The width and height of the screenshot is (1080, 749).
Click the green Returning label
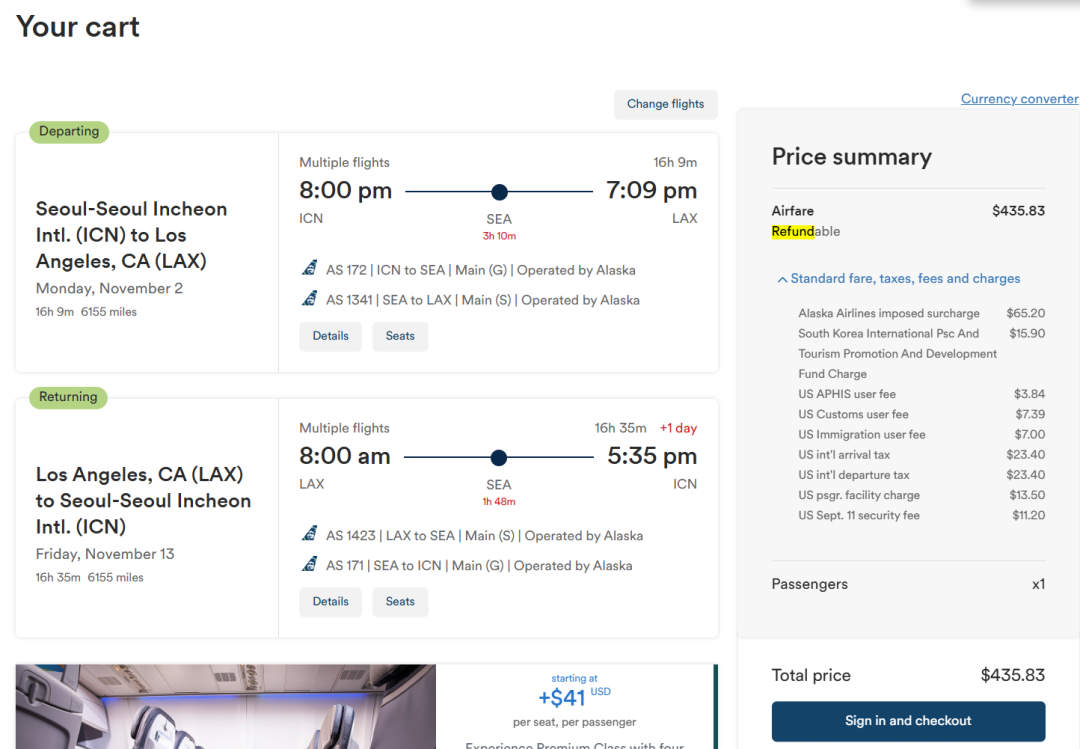(68, 398)
